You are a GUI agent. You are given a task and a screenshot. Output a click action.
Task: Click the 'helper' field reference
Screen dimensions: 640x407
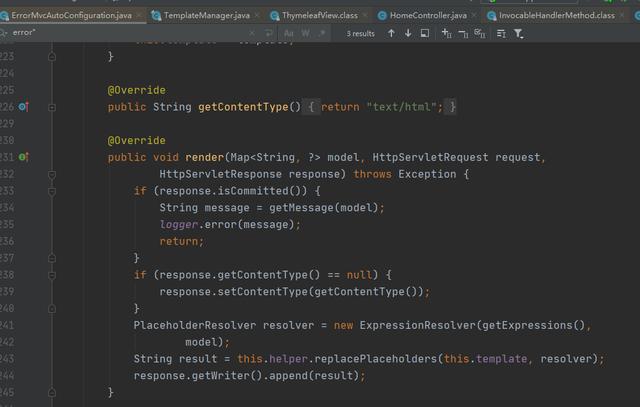(288, 359)
